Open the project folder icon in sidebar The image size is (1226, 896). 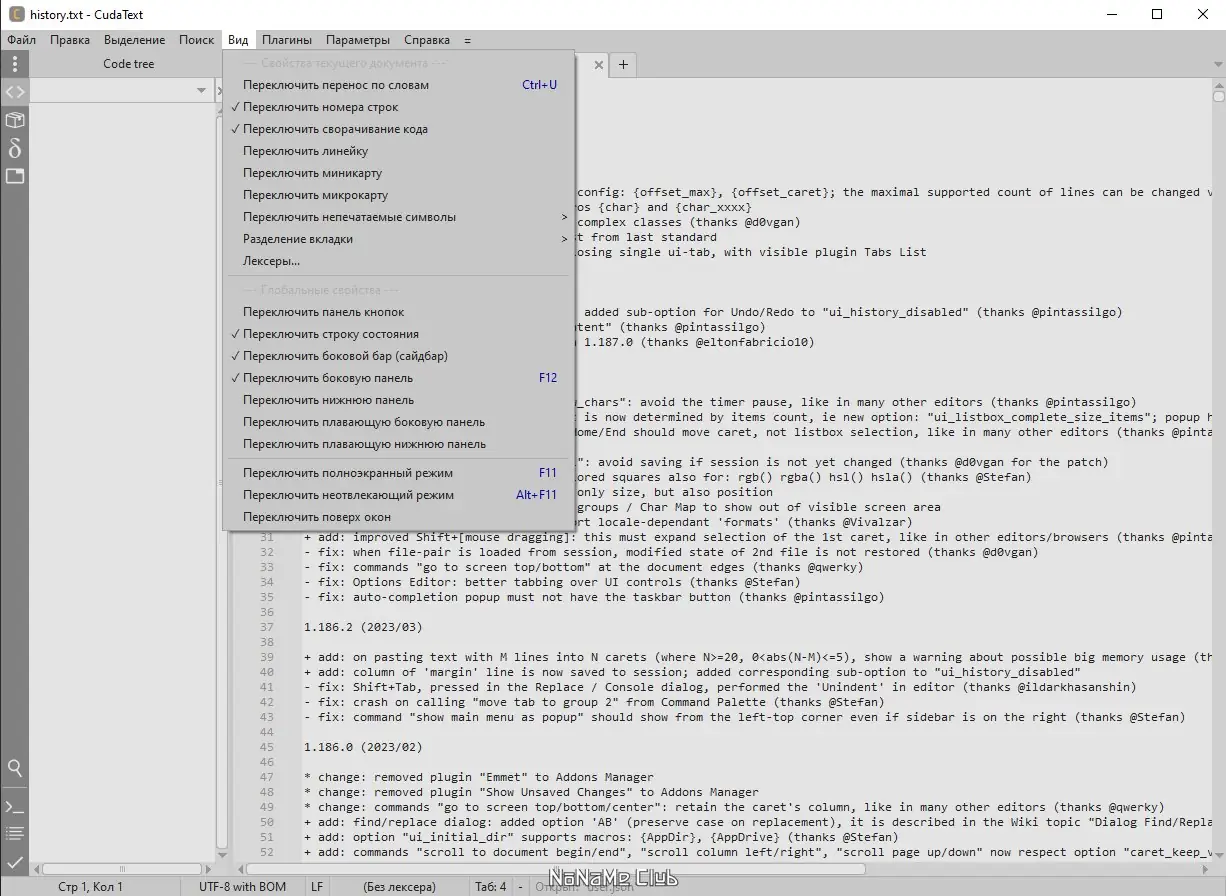15,176
